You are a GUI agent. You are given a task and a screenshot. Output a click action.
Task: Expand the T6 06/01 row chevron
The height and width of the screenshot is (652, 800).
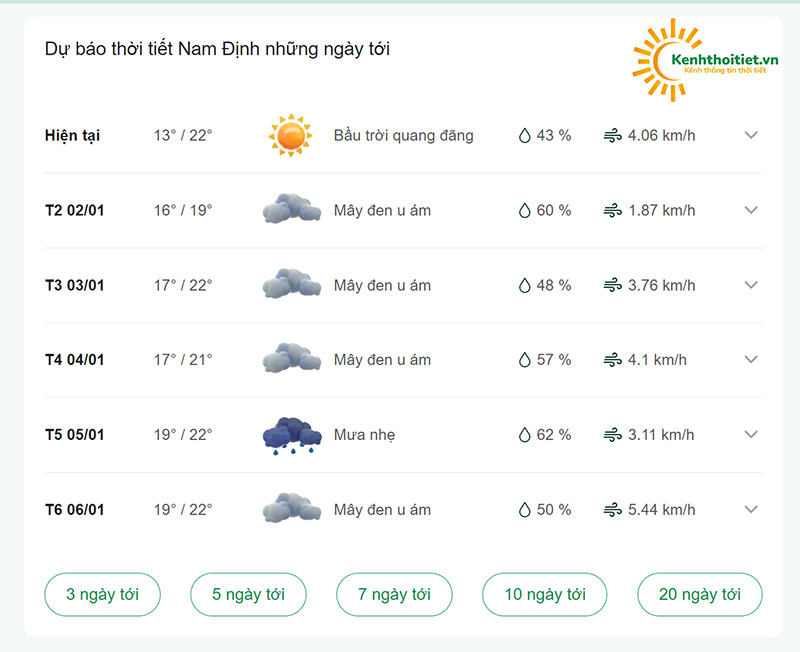point(751,509)
